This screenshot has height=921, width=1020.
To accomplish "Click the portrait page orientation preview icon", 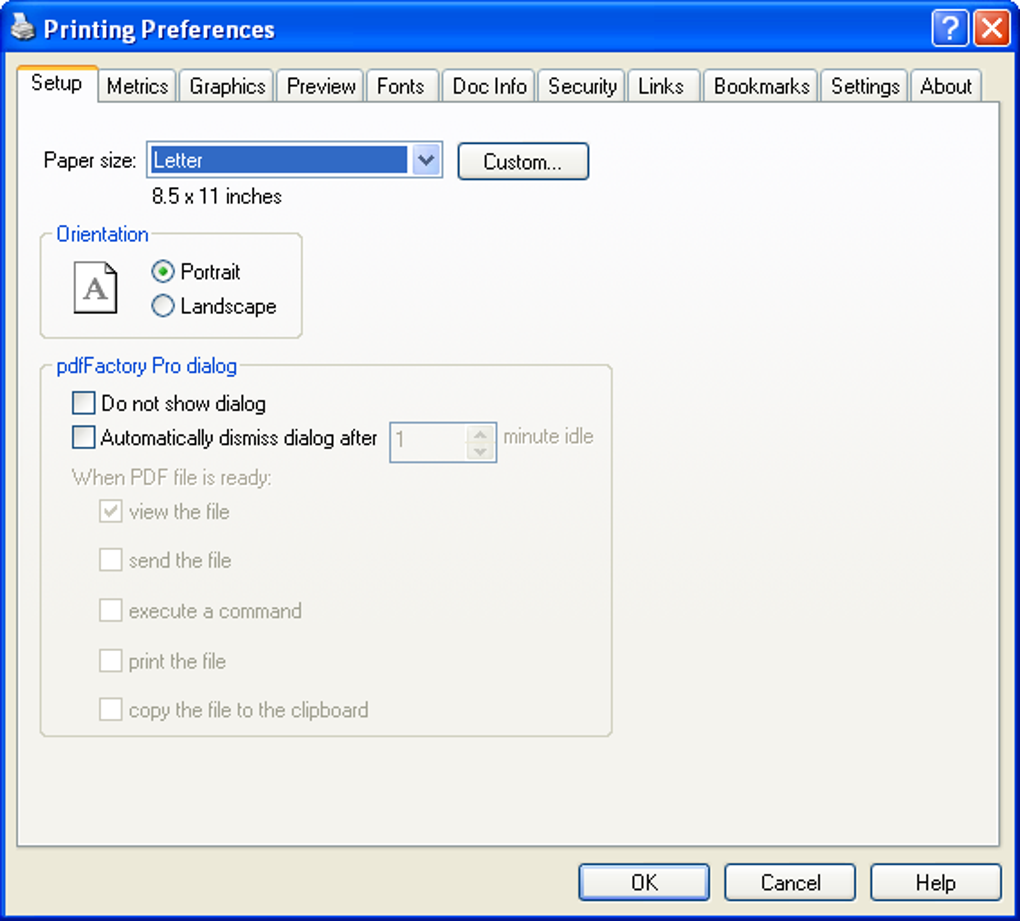I will pos(96,288).
